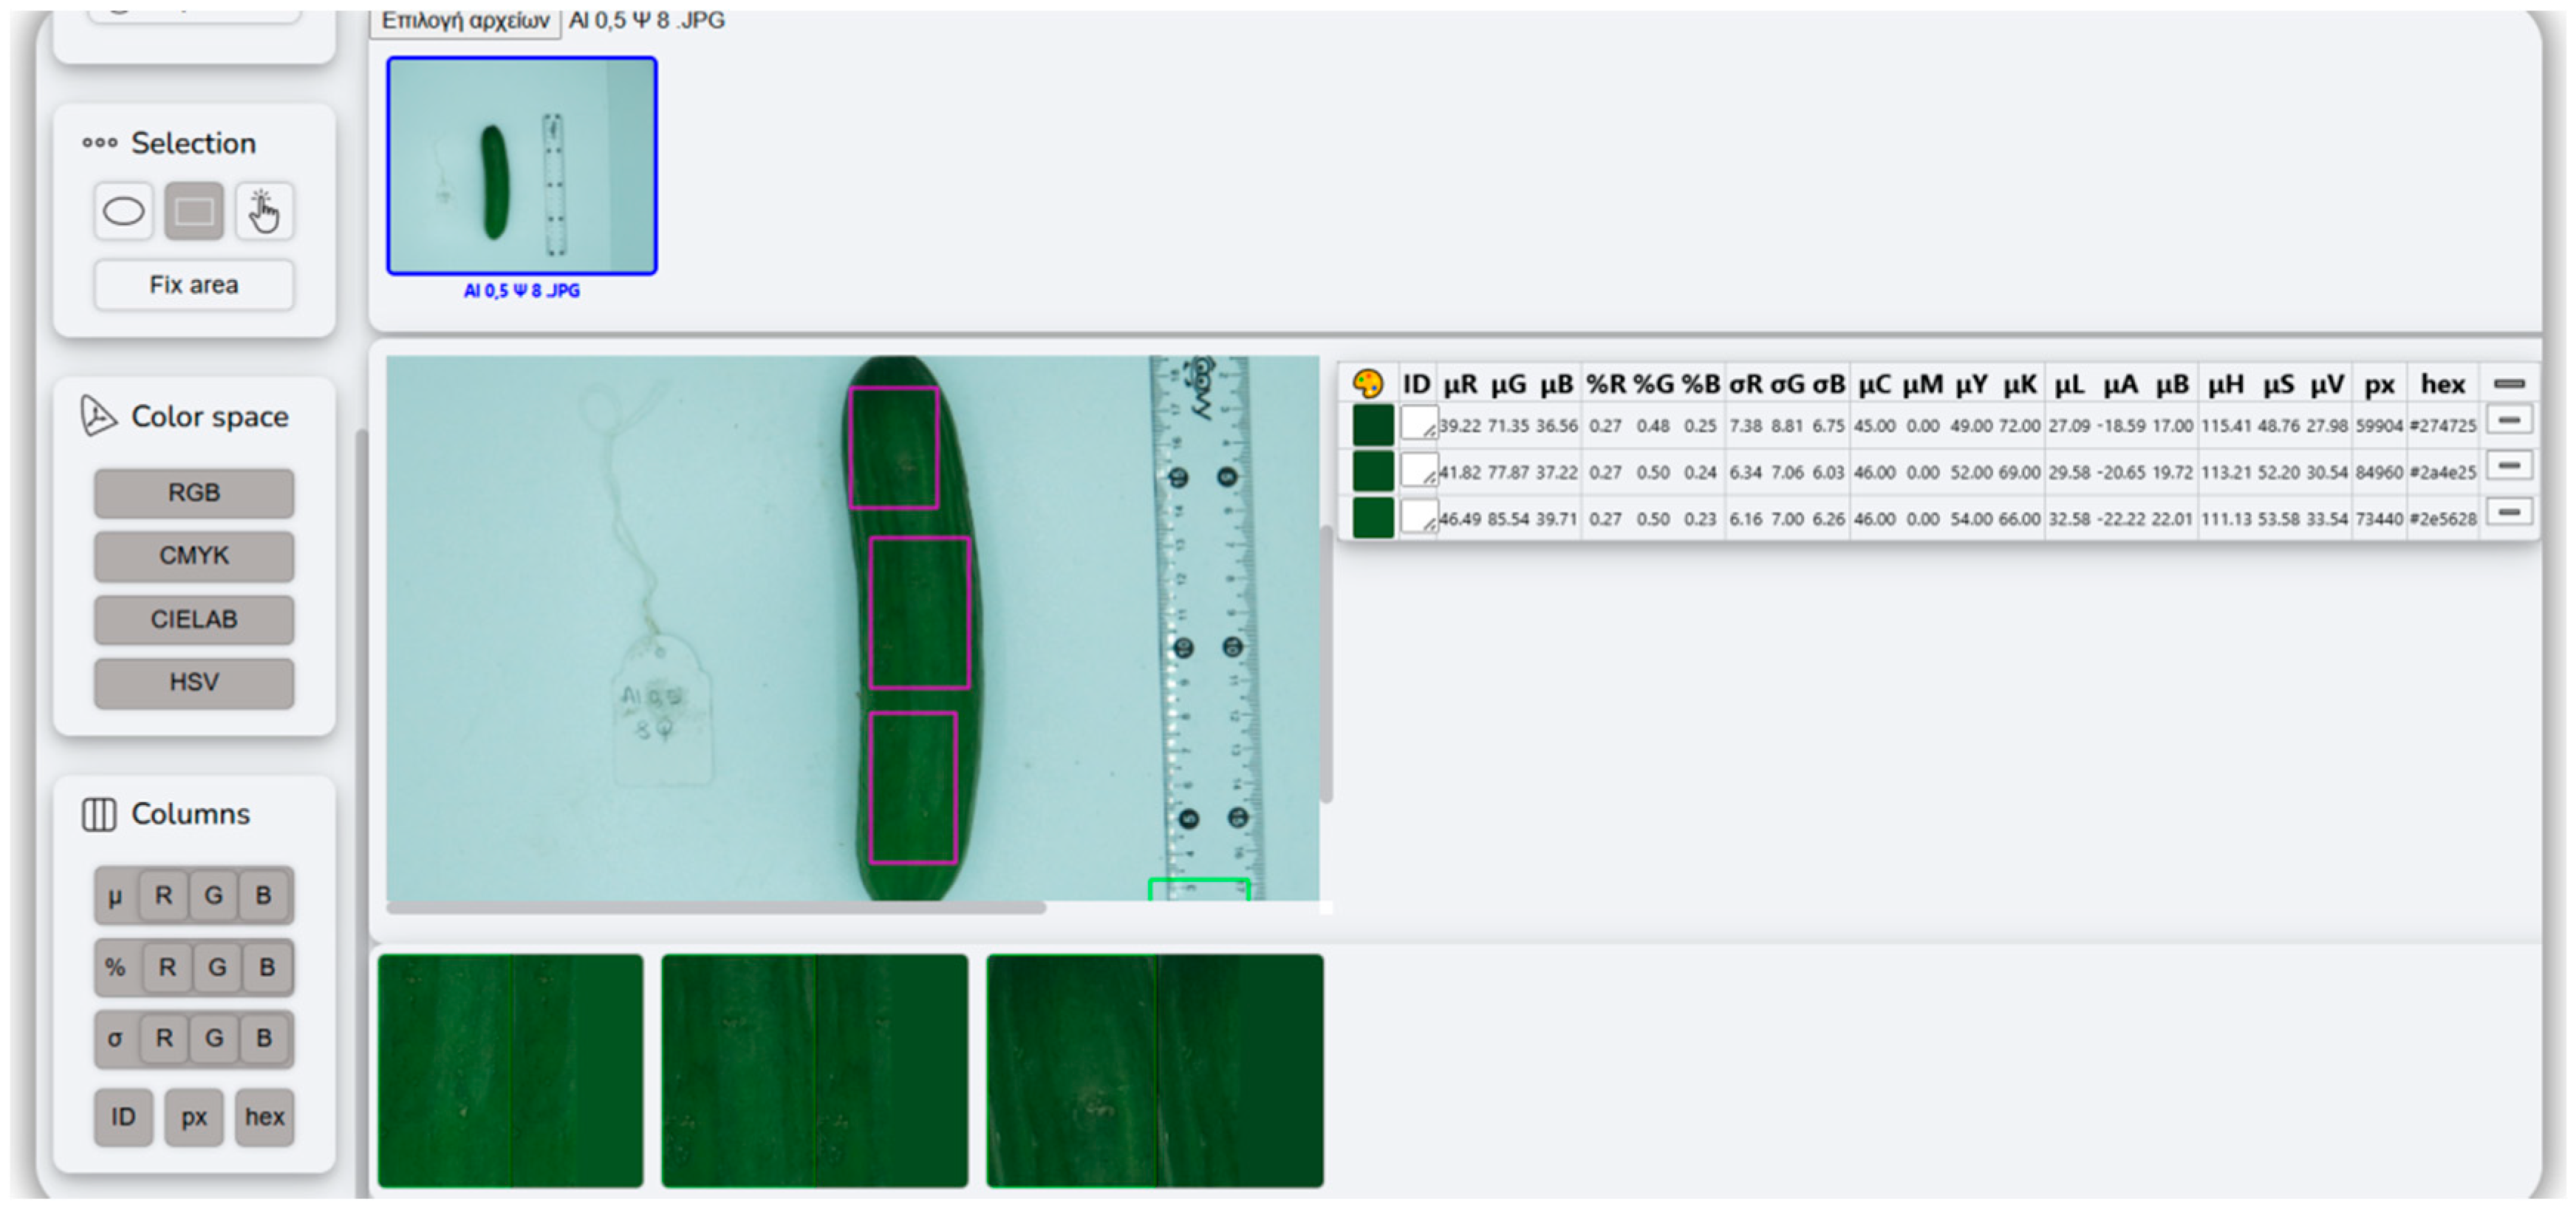Select the click pointer selection tool

(x=264, y=211)
